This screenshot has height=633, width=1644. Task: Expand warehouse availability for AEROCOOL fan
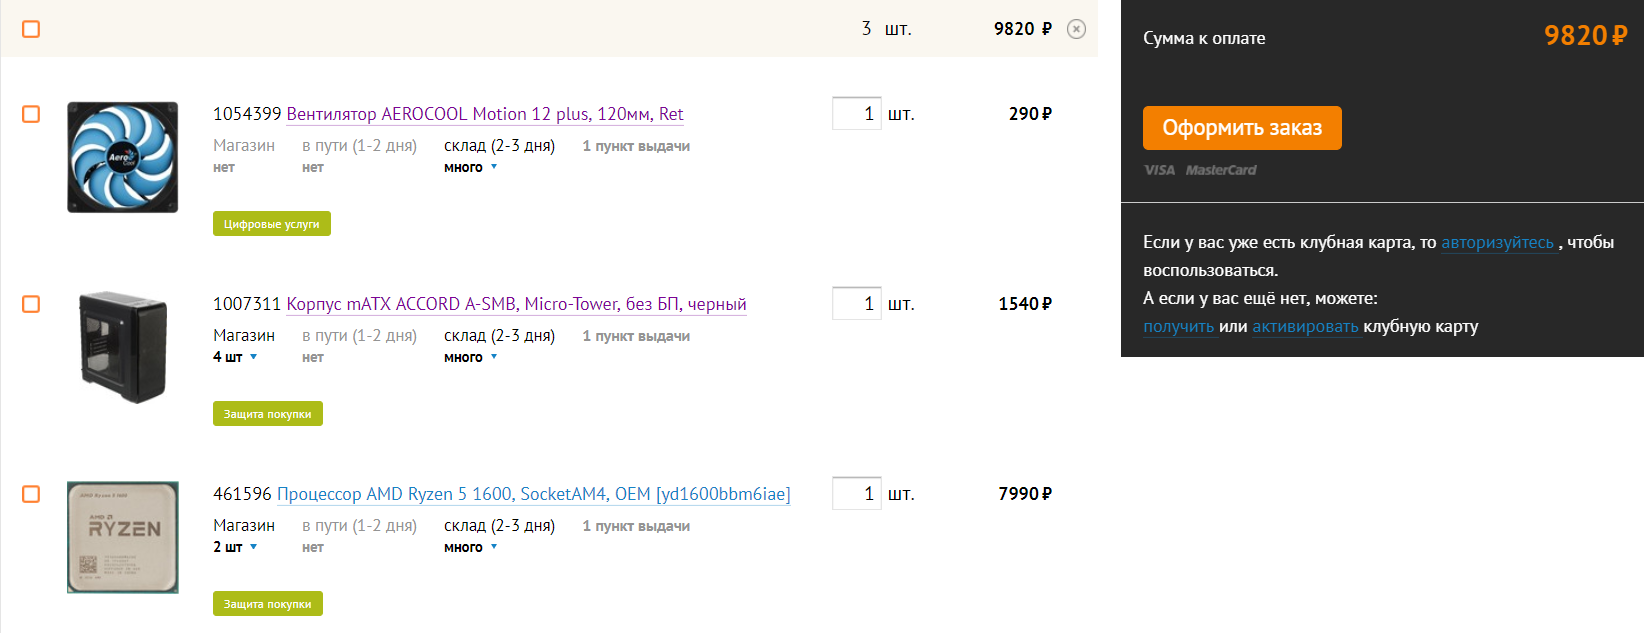pyautogui.click(x=470, y=168)
